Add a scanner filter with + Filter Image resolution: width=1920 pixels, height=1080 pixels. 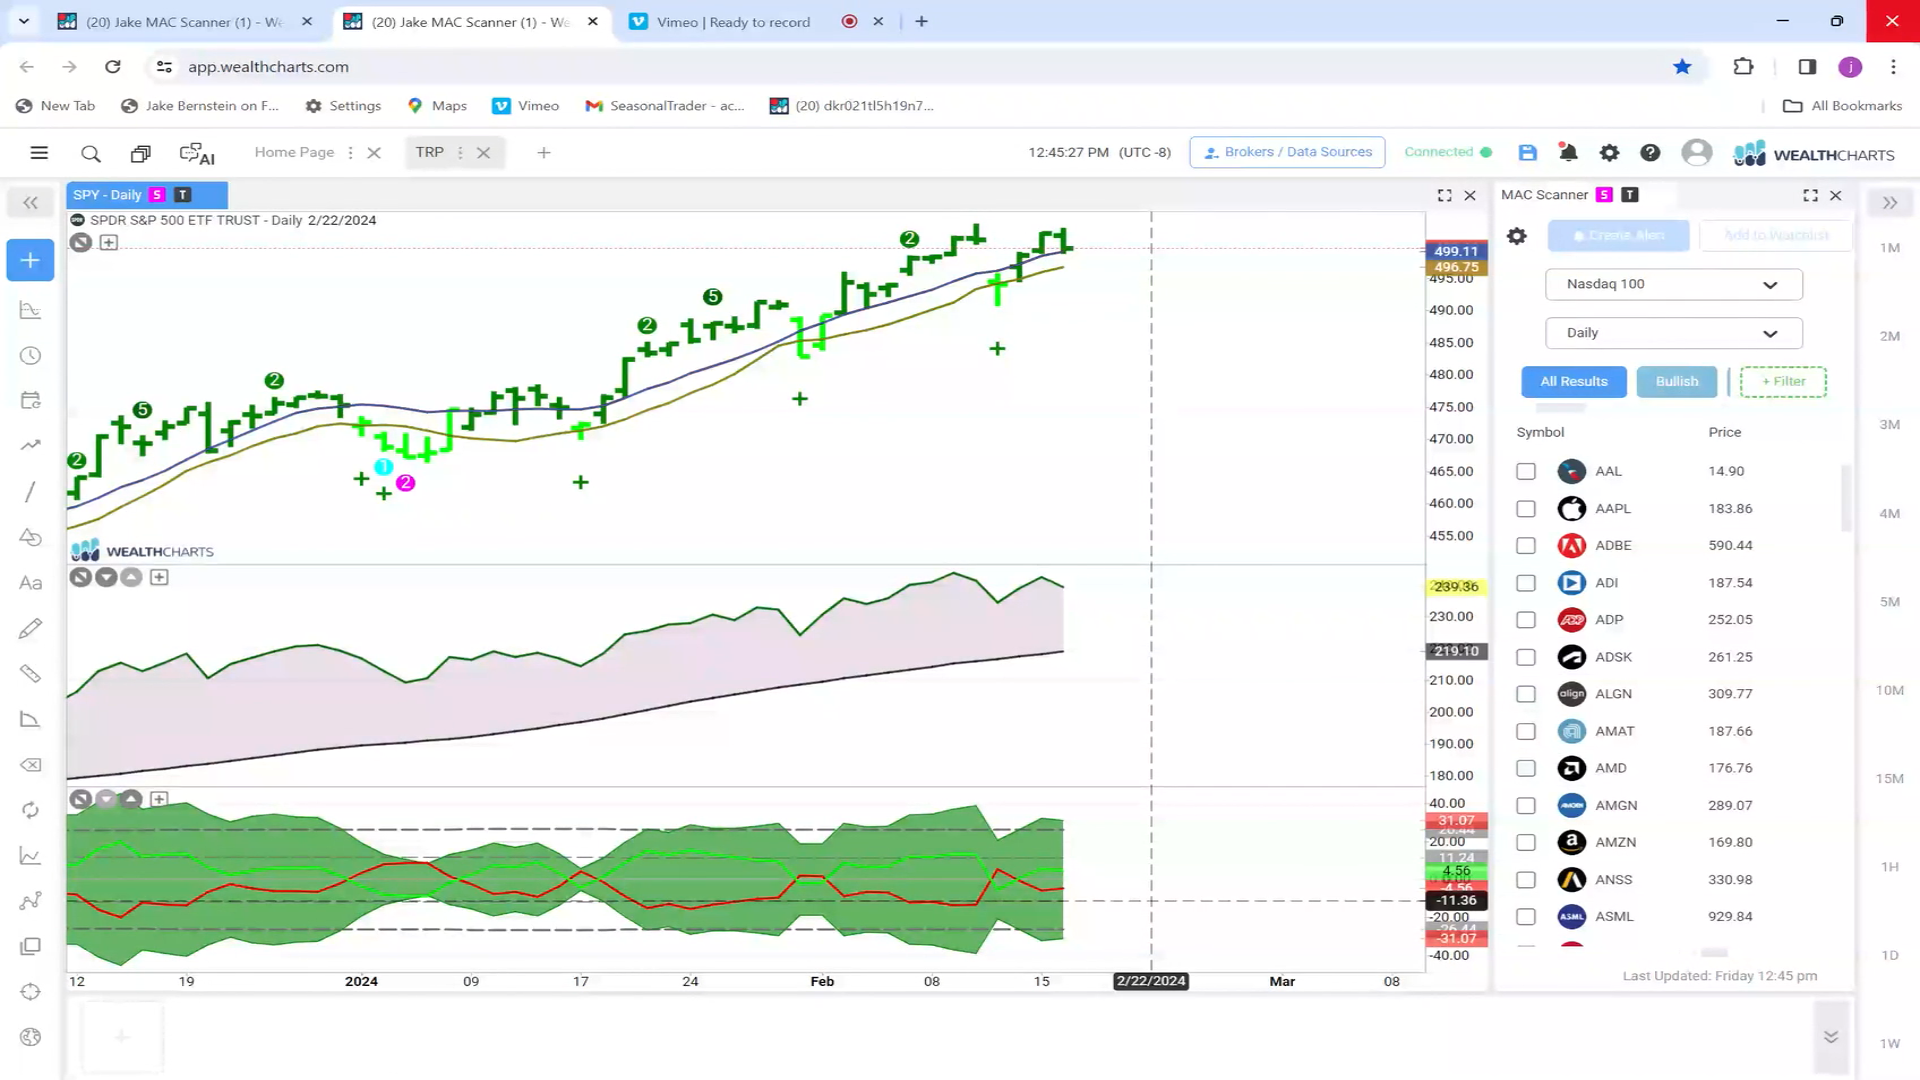(1783, 382)
